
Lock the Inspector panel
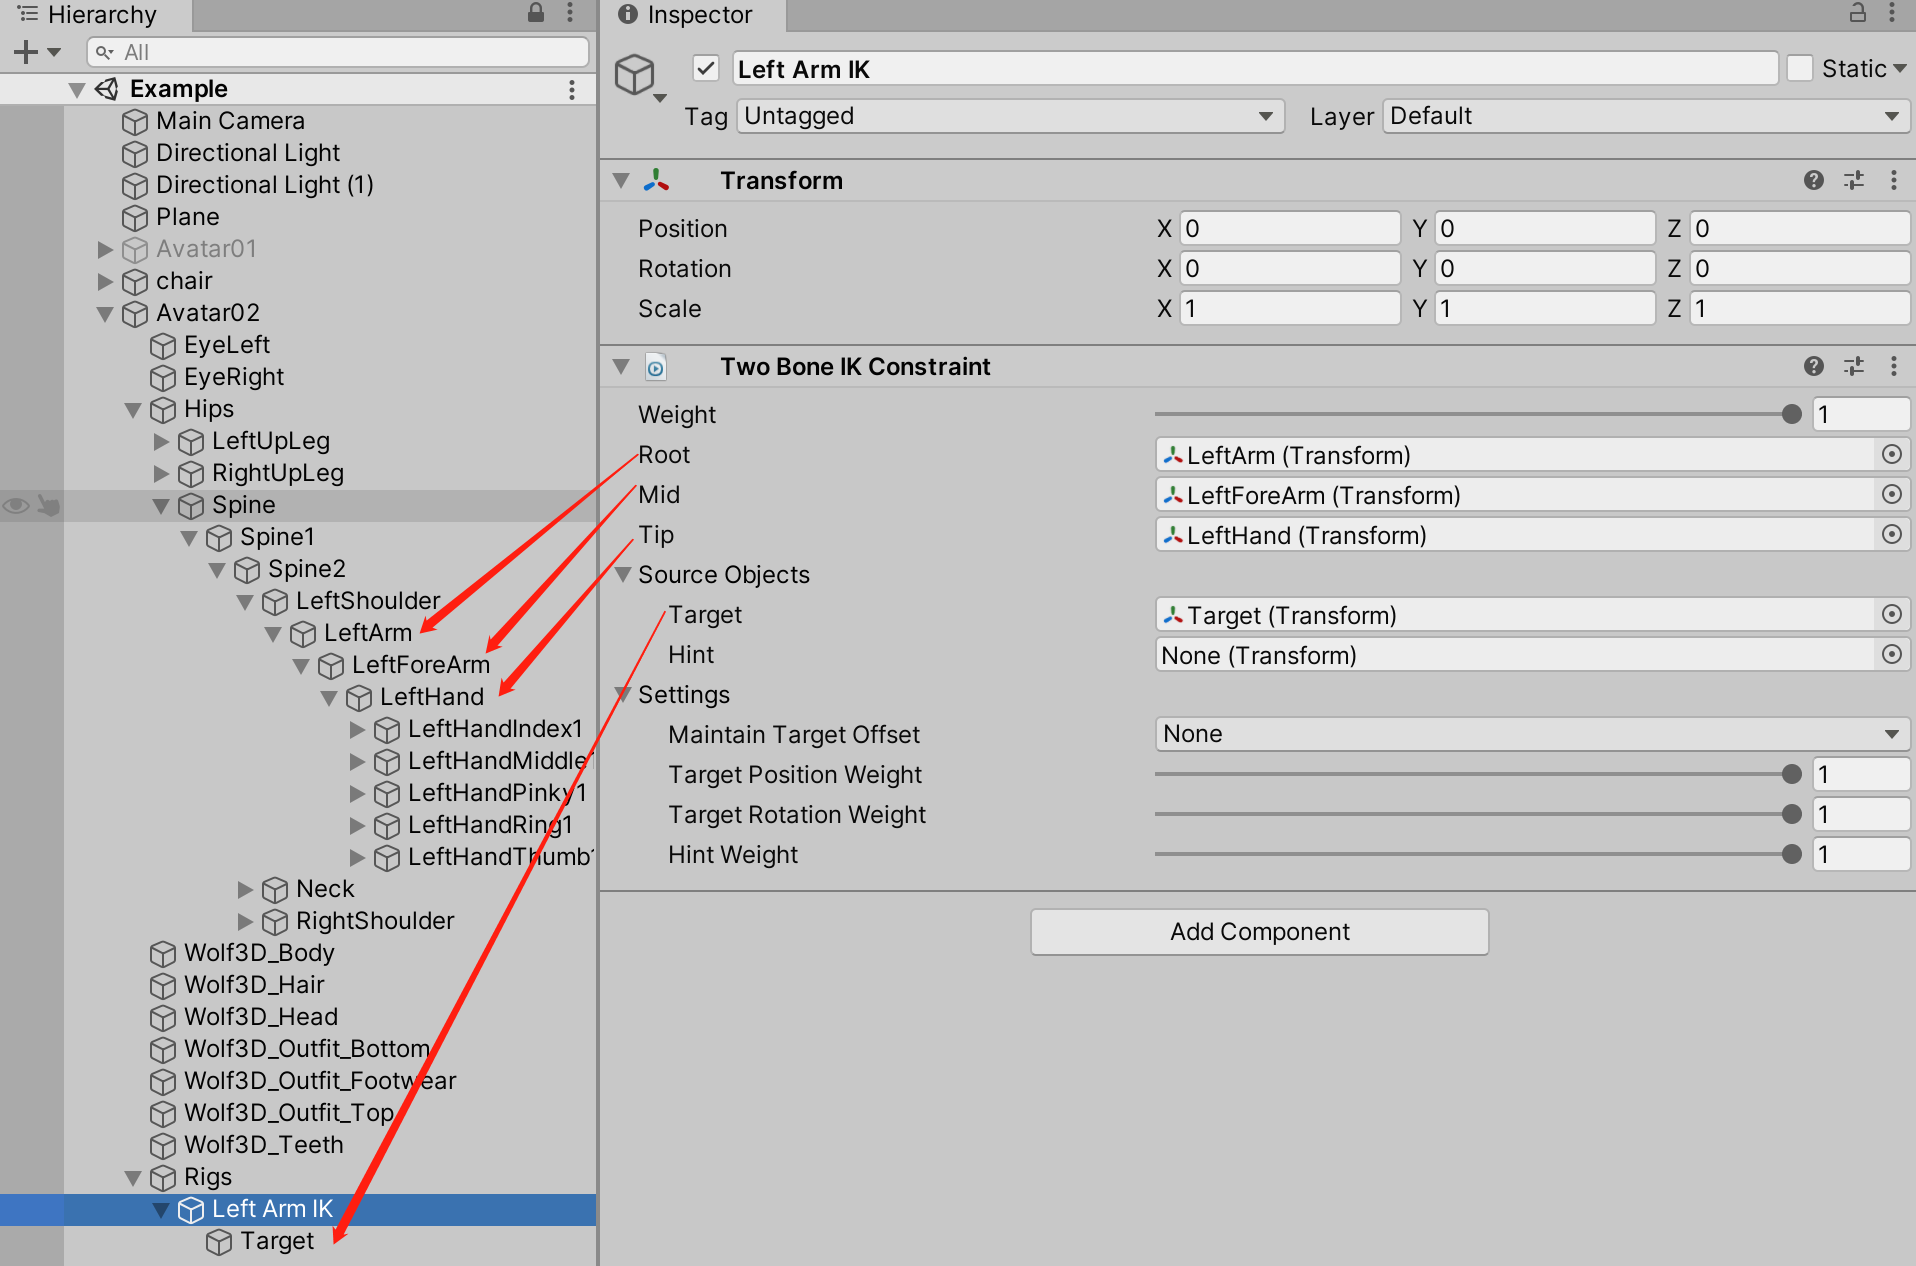tap(1857, 13)
